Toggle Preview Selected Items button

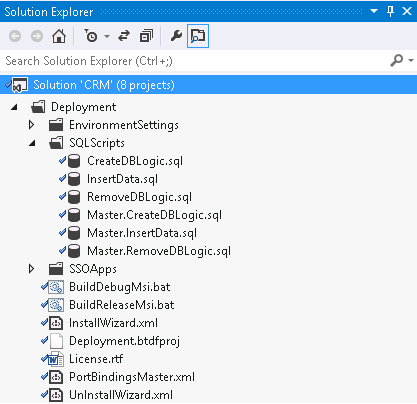(x=198, y=36)
